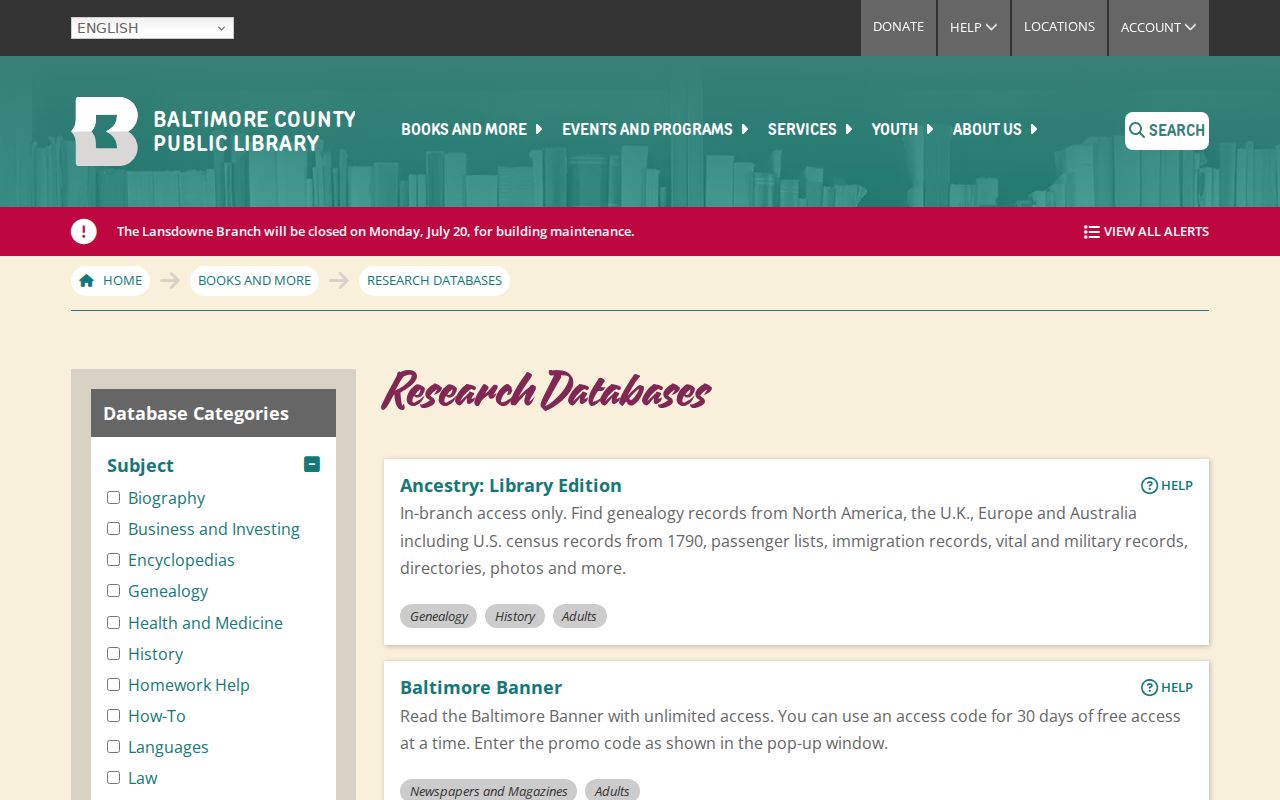The height and width of the screenshot is (800, 1280).
Task: Click Adults tag under Baltimore Banner
Action: [x=612, y=790]
